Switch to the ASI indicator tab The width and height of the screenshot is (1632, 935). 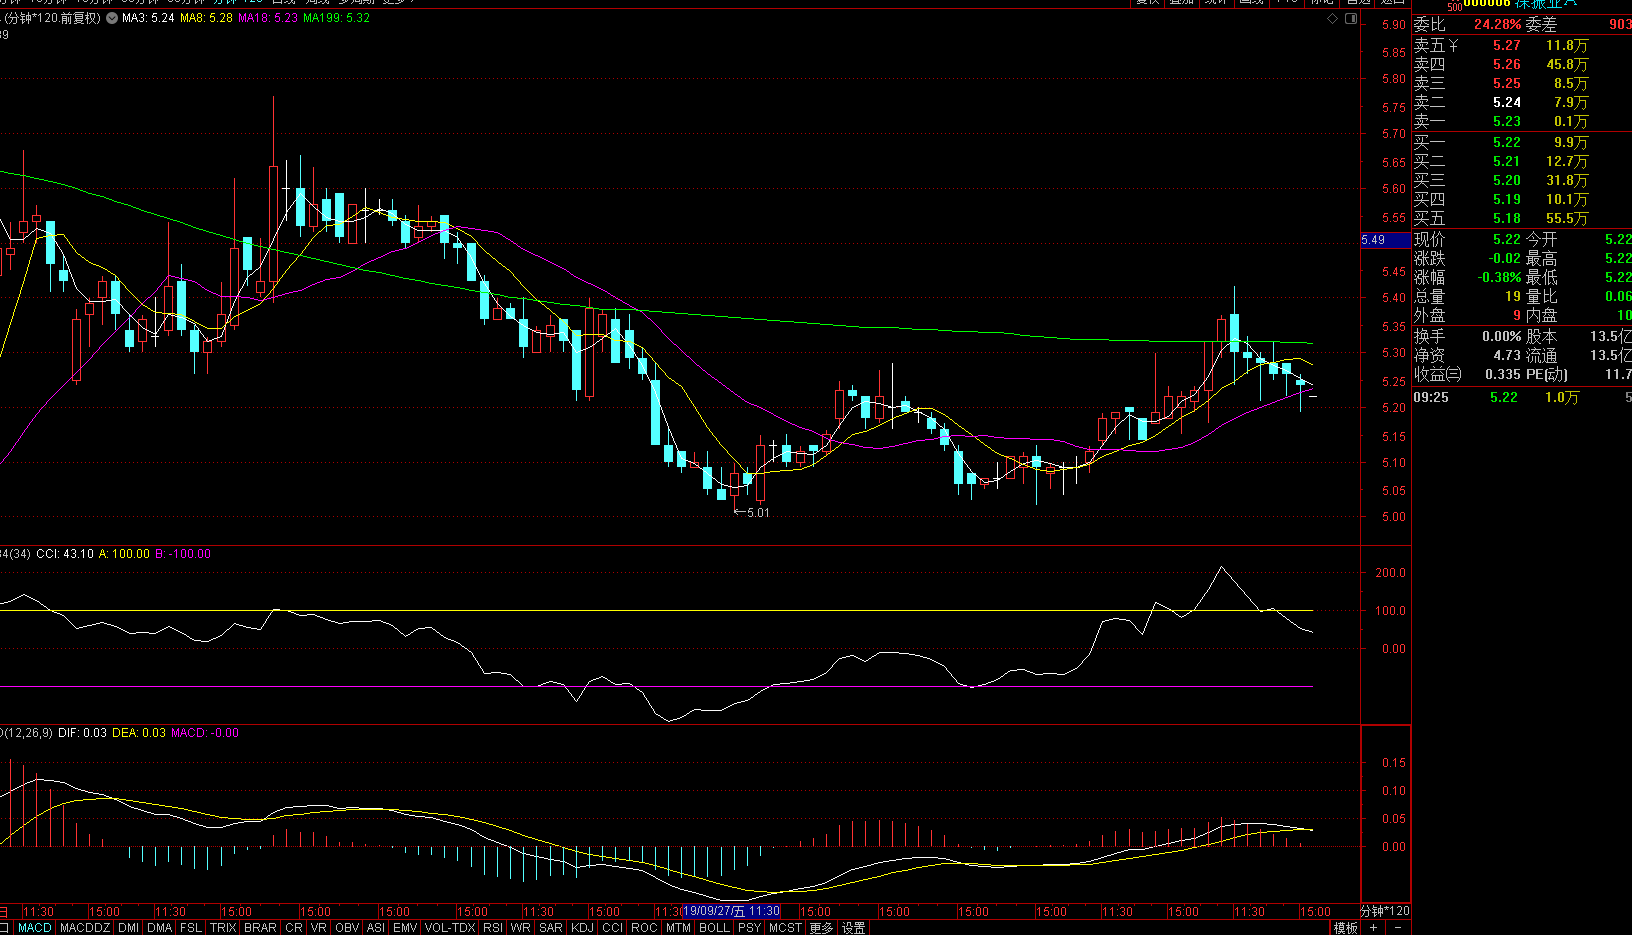point(376,928)
